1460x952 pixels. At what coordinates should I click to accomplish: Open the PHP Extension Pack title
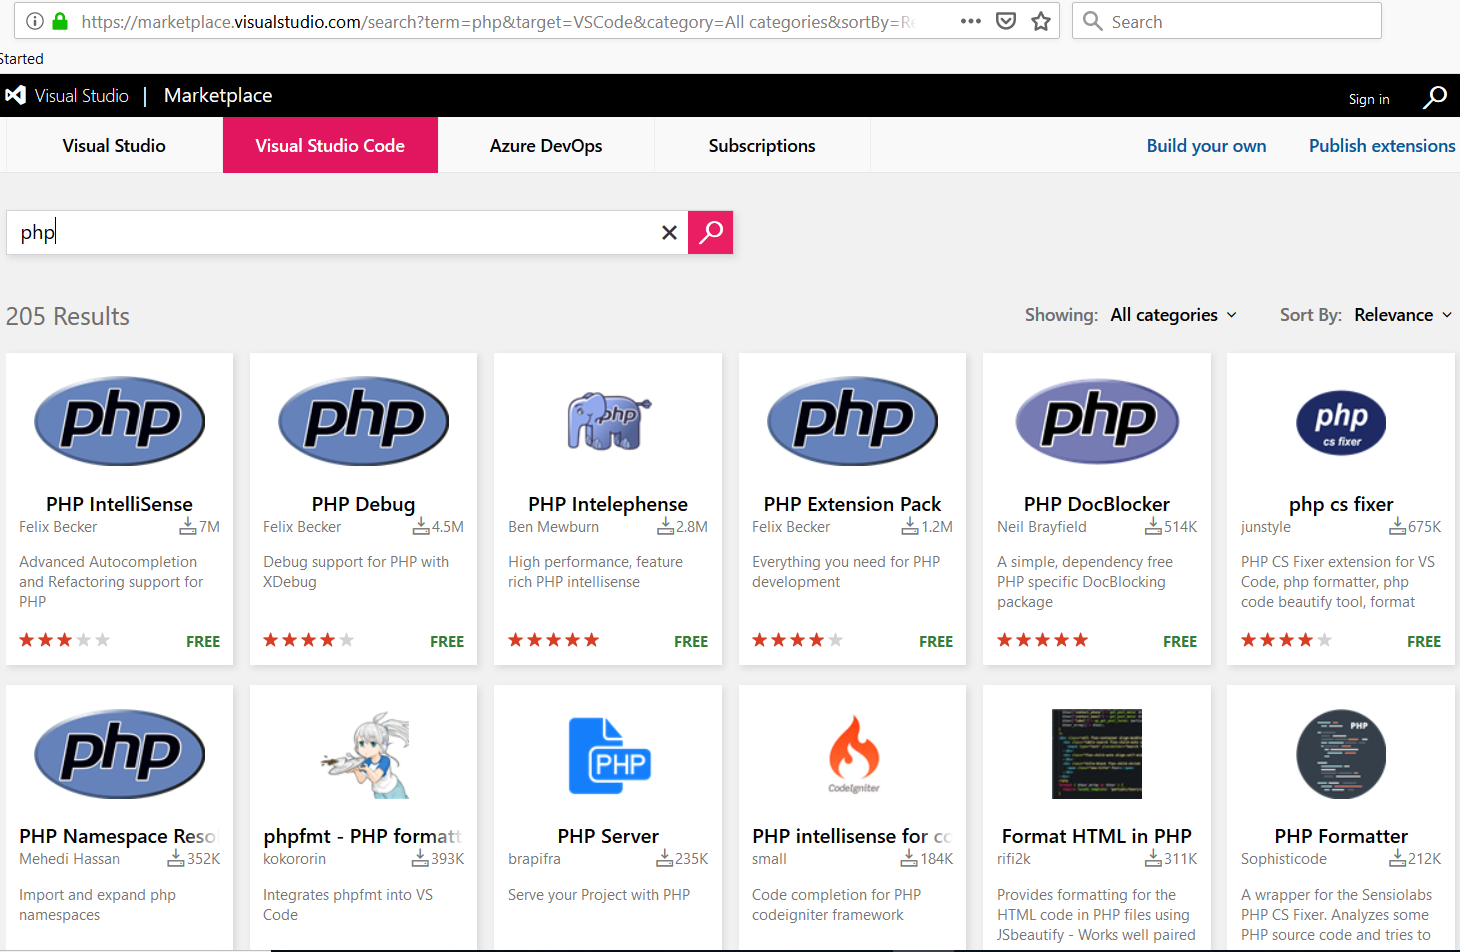pyautogui.click(x=852, y=504)
